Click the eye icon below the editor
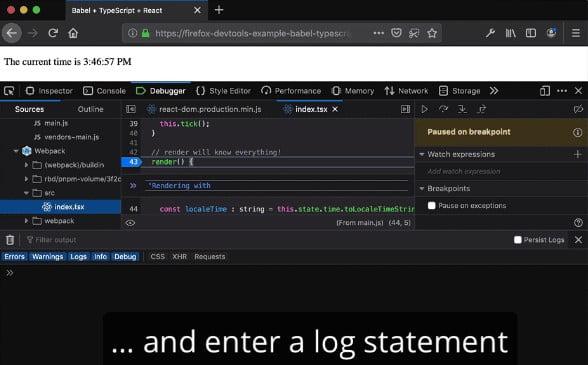 pos(130,223)
